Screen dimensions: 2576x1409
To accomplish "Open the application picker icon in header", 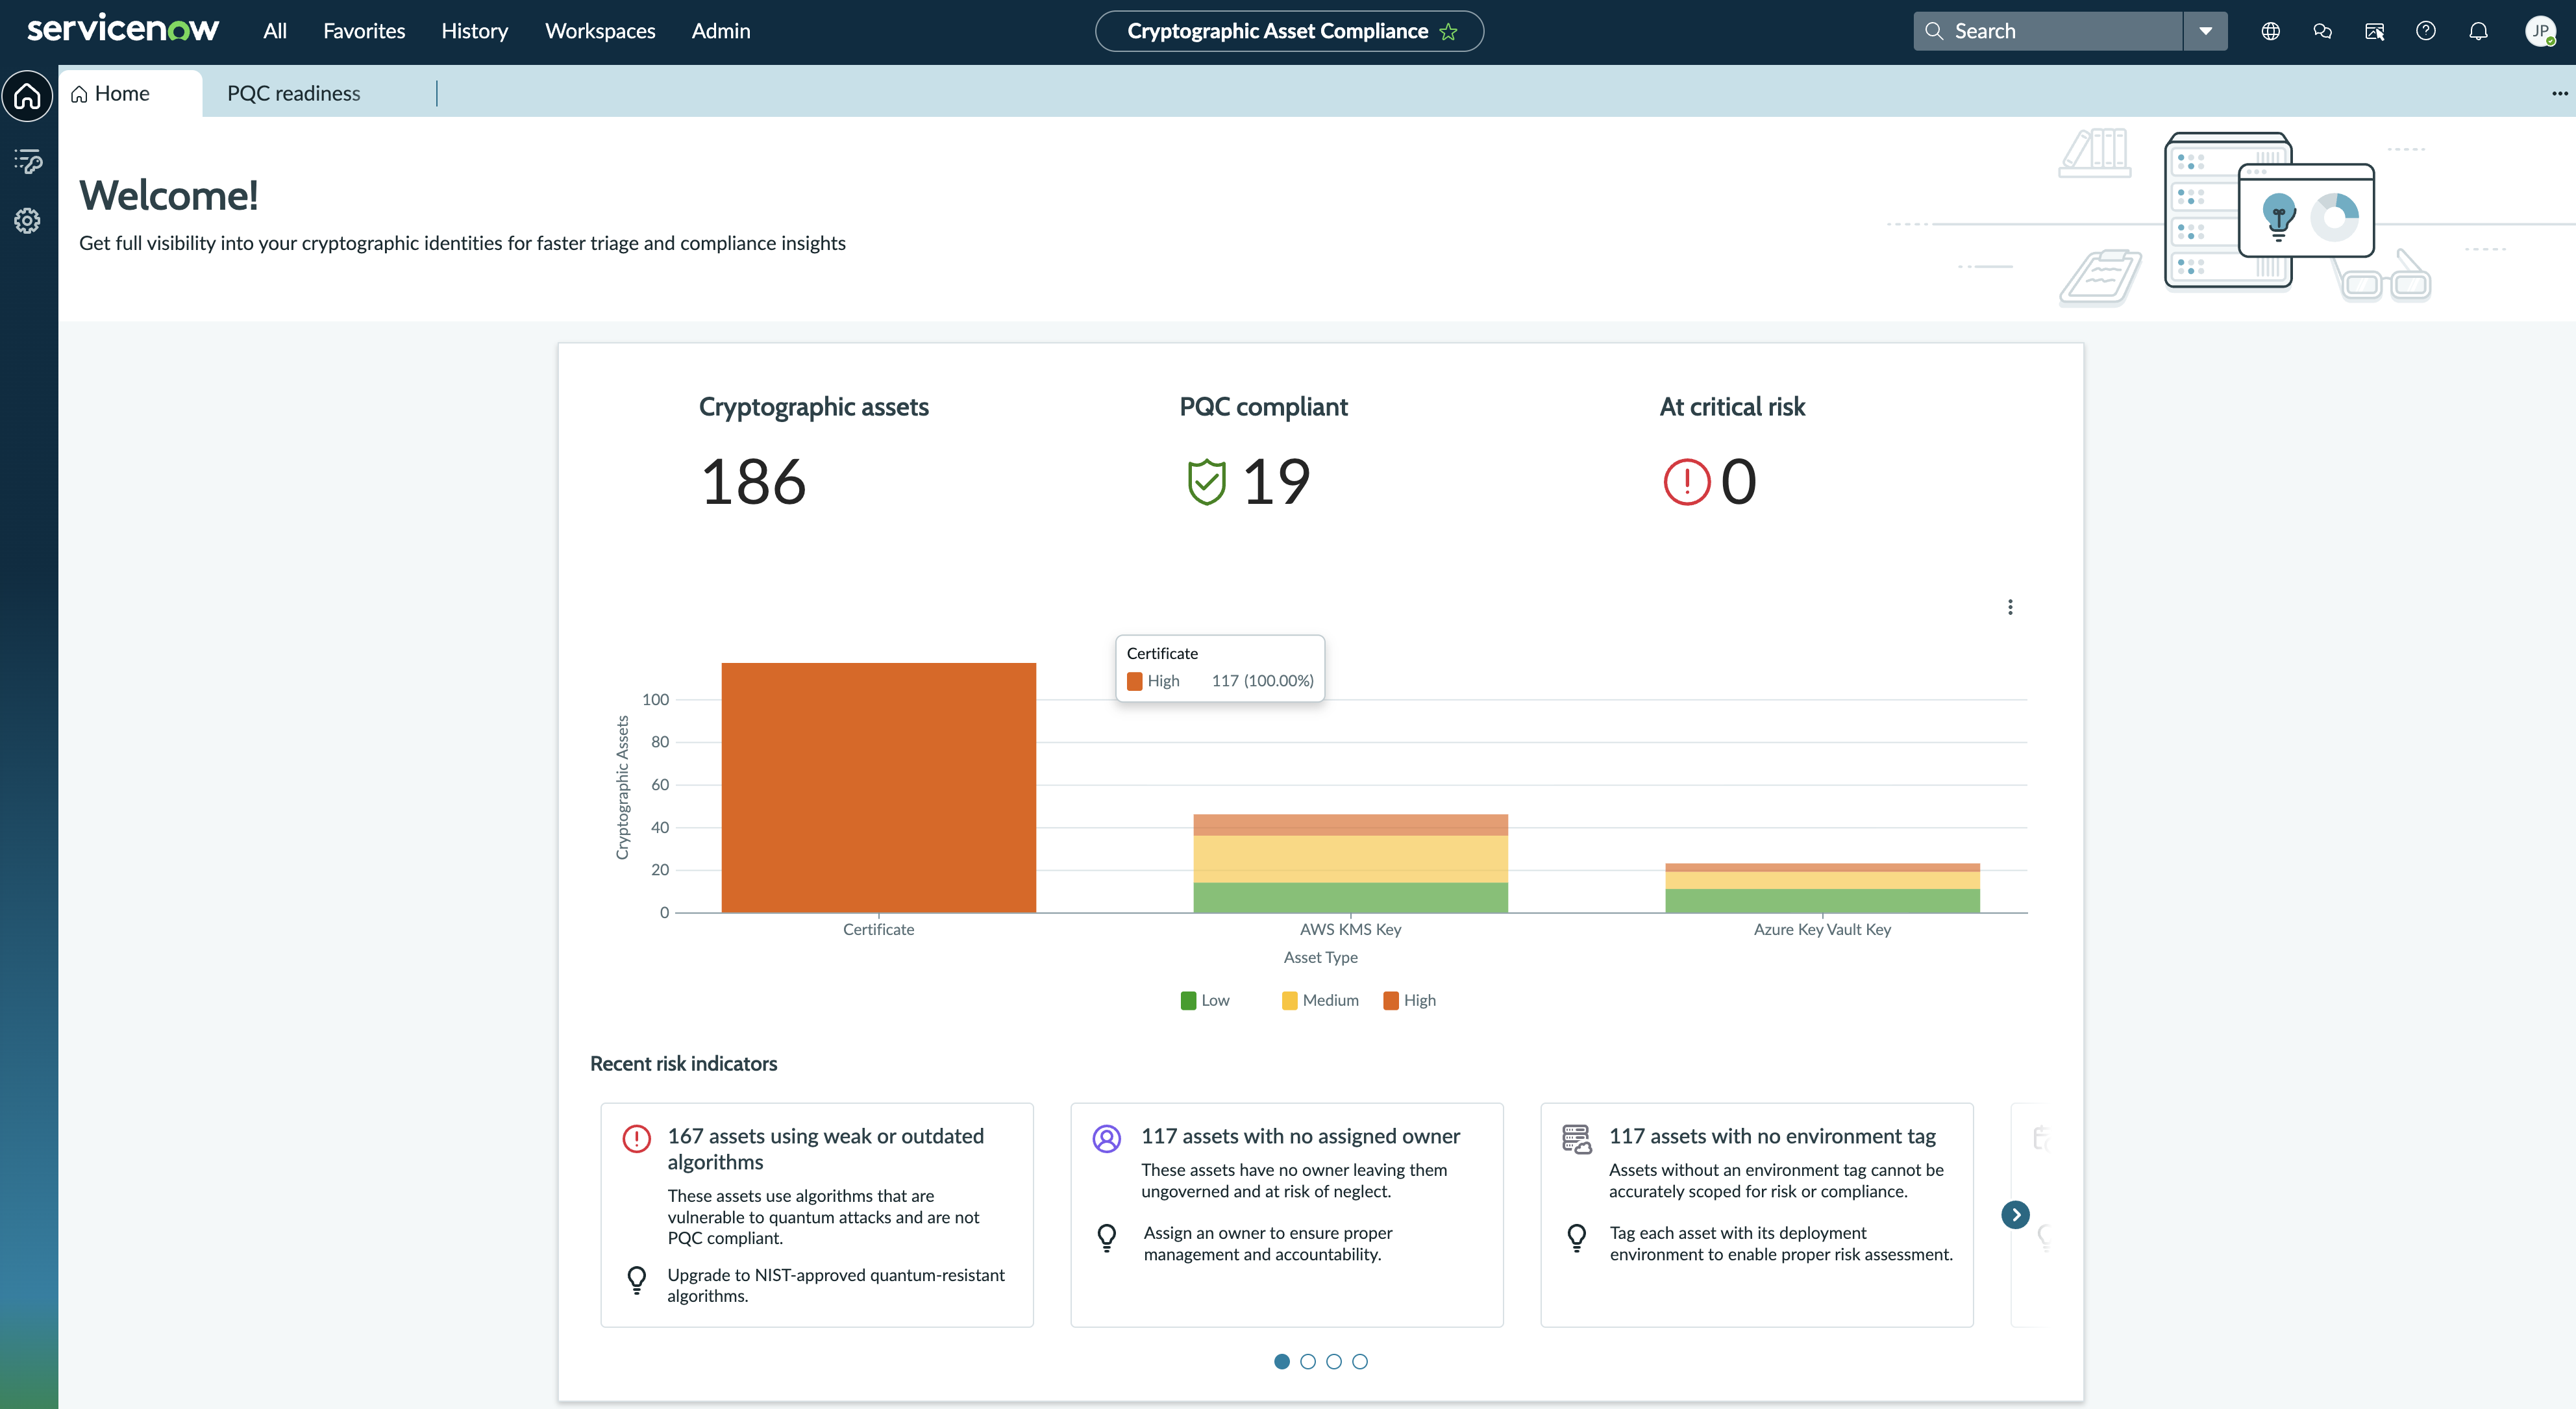I will [x=2374, y=31].
